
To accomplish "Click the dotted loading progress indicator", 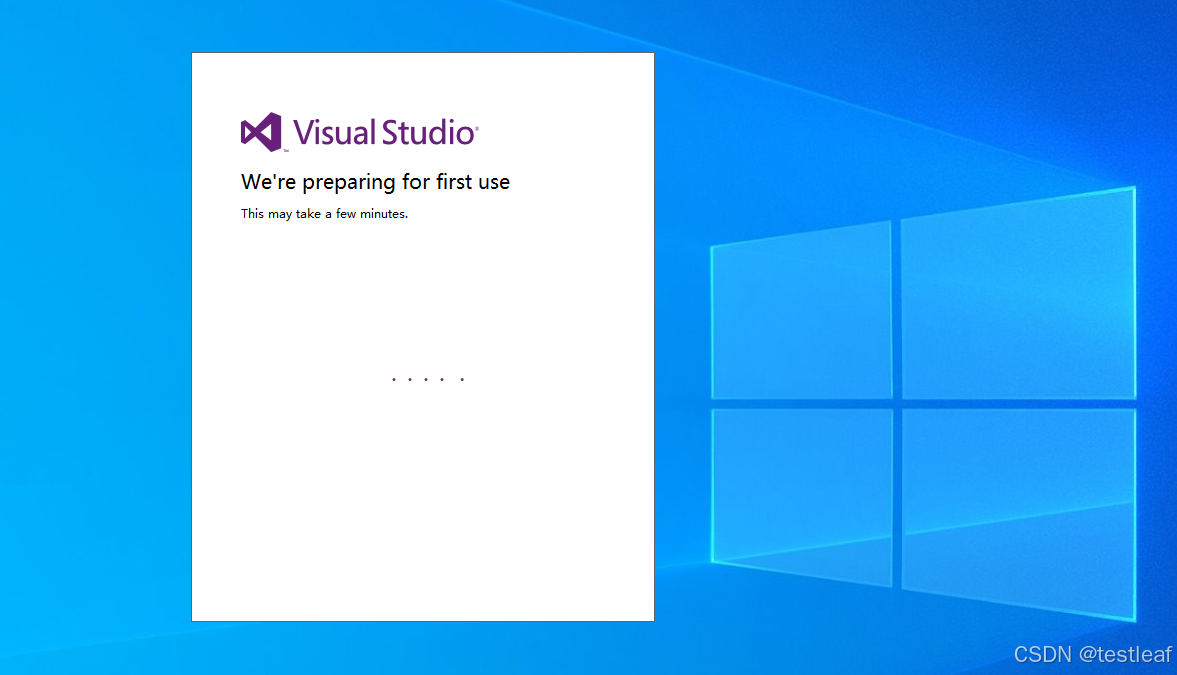I will [x=428, y=379].
